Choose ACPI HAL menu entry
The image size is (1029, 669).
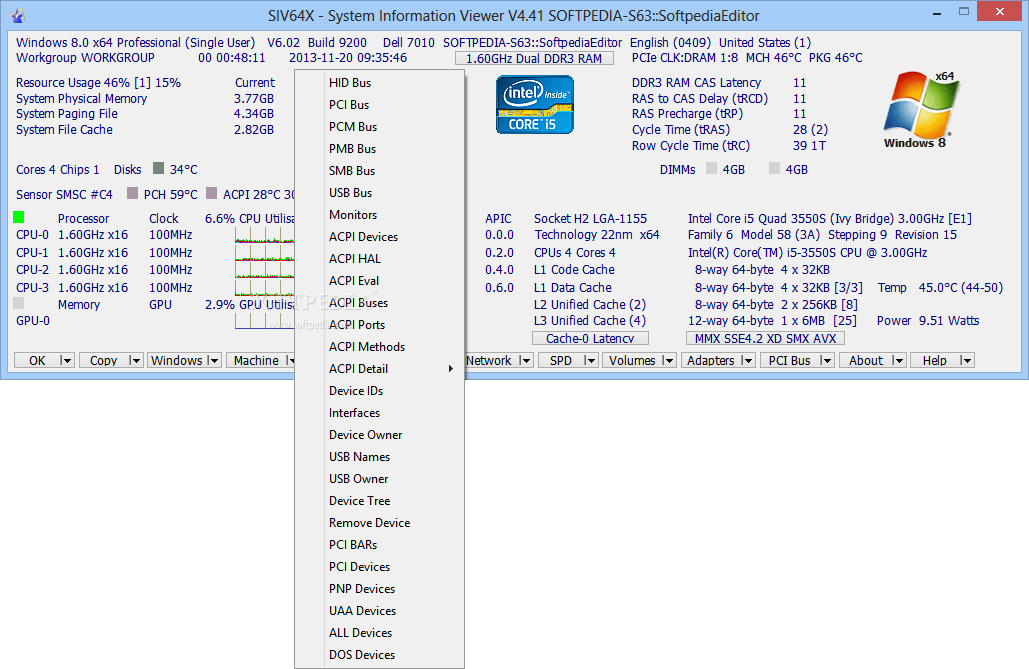point(379,259)
